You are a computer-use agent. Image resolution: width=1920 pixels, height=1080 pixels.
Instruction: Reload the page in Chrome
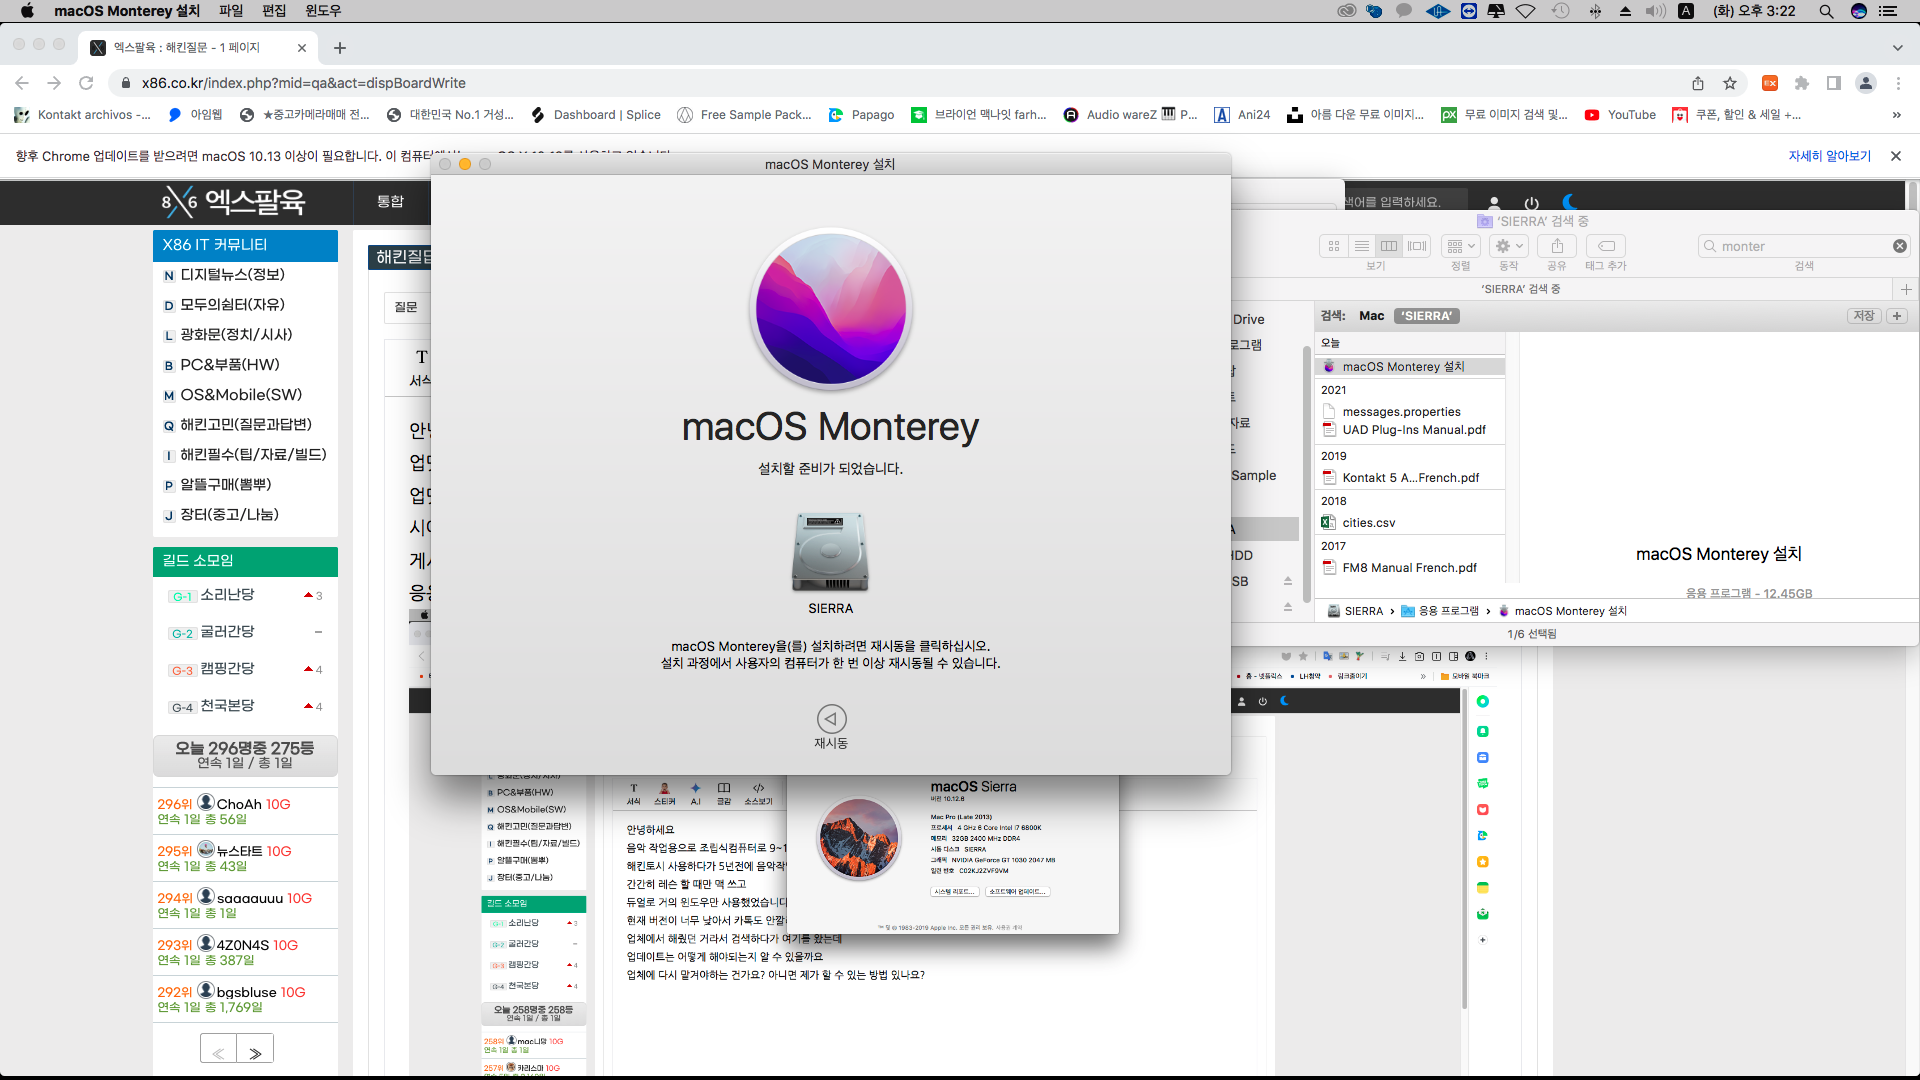86,83
